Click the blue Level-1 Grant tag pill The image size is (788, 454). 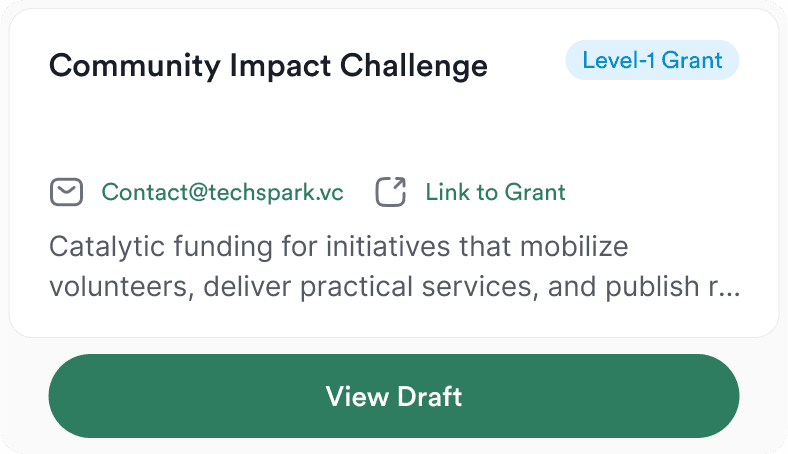coord(652,60)
